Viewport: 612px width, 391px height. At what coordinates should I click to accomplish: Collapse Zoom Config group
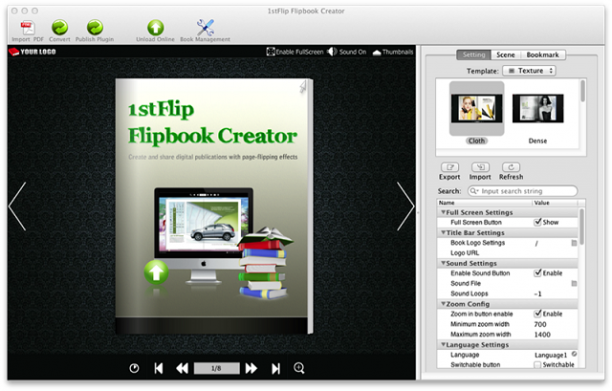coord(443,304)
